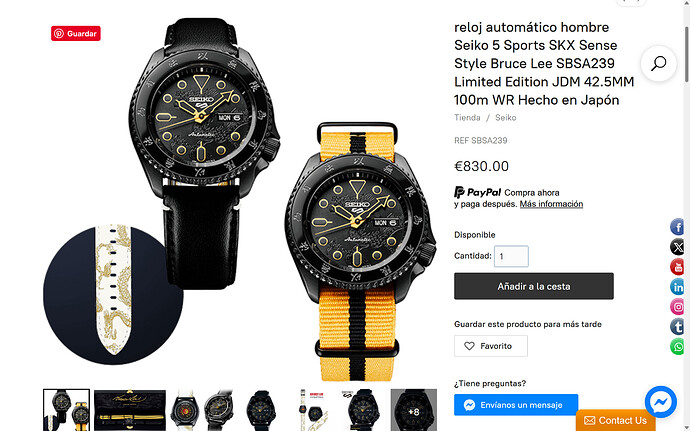The image size is (690, 431).
Task: Toggle Favorito heart for this watch
Action: 491,346
